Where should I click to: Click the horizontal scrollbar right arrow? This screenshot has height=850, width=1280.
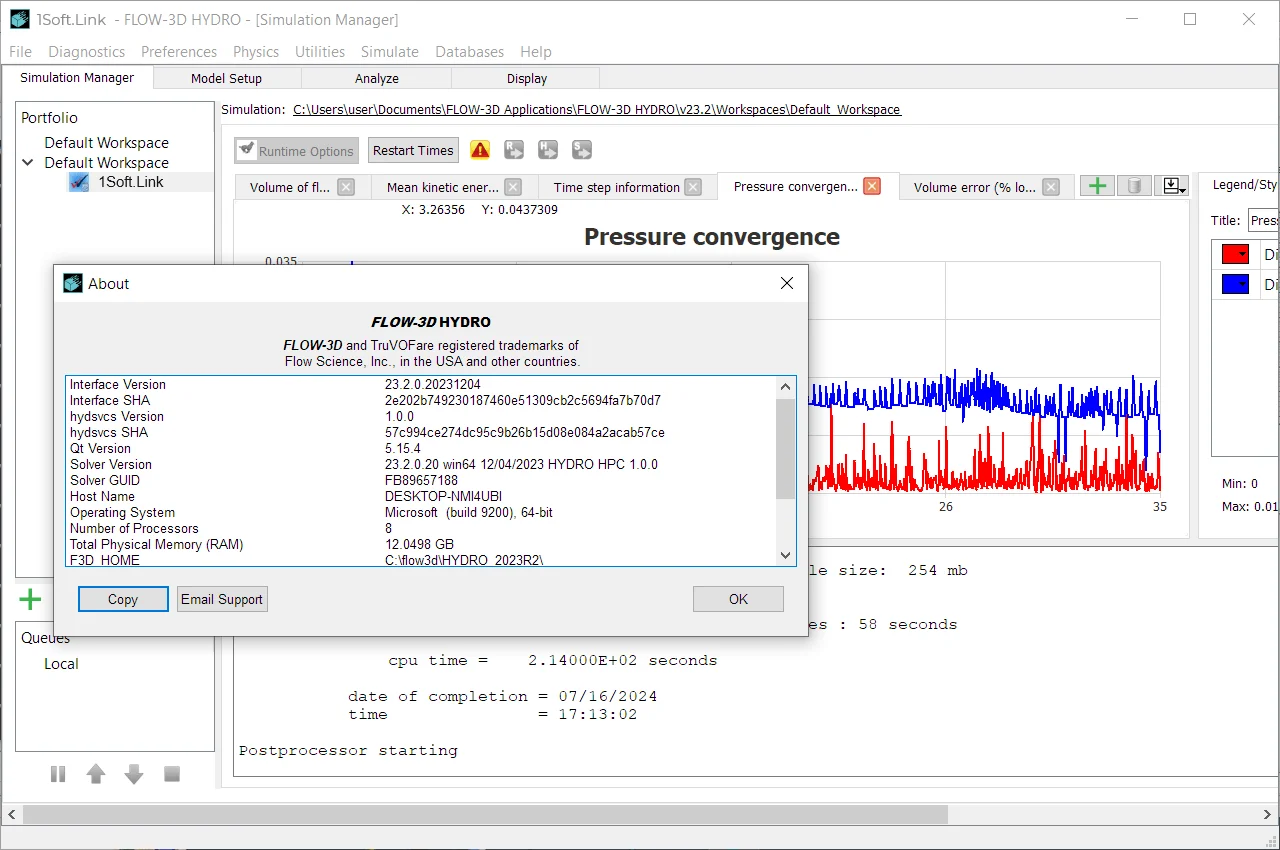[1269, 814]
